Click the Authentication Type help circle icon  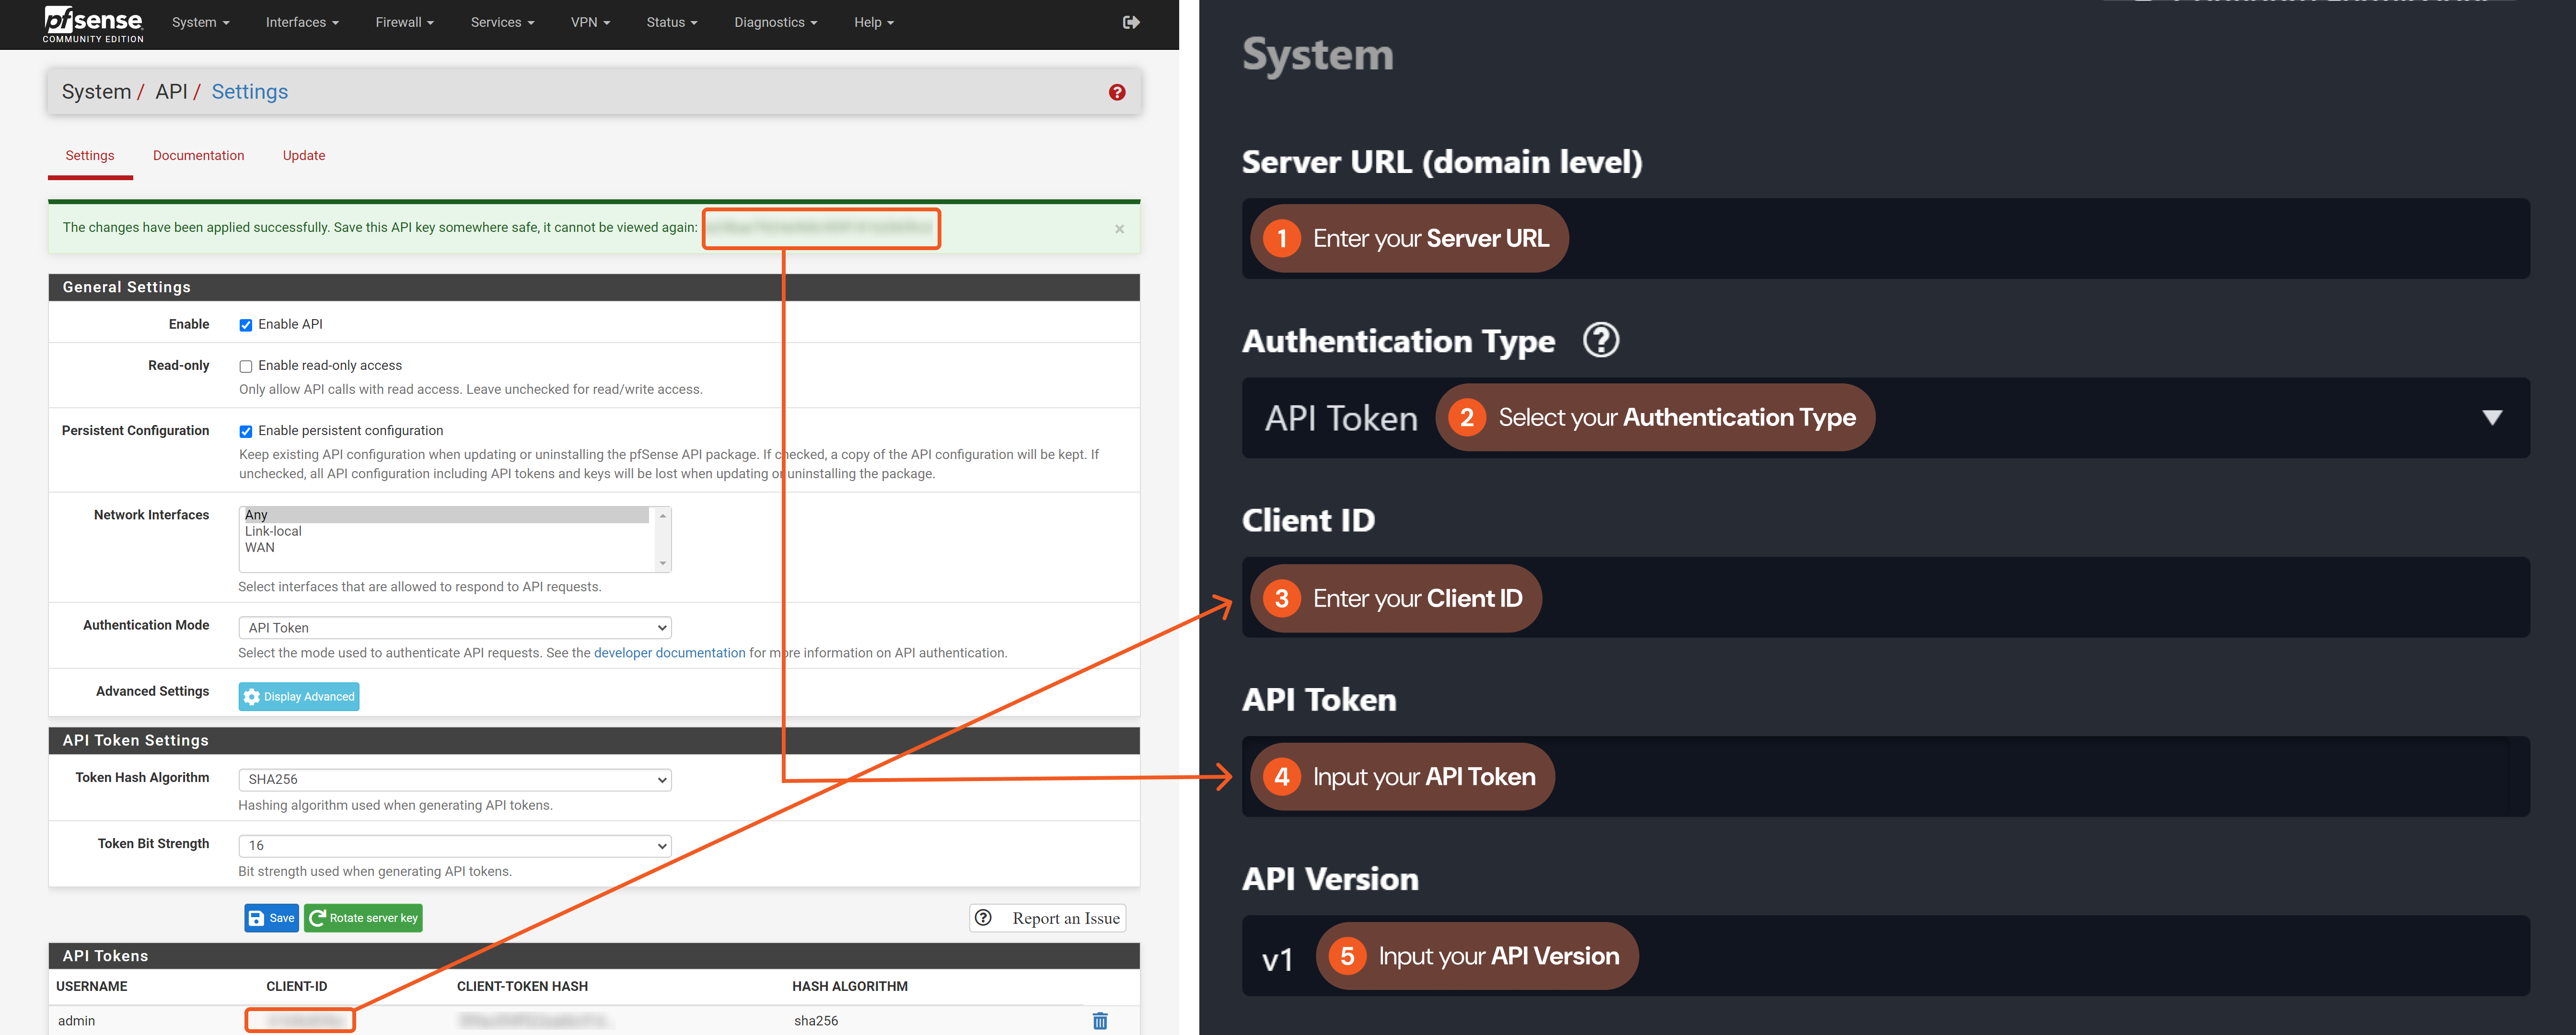click(1600, 340)
